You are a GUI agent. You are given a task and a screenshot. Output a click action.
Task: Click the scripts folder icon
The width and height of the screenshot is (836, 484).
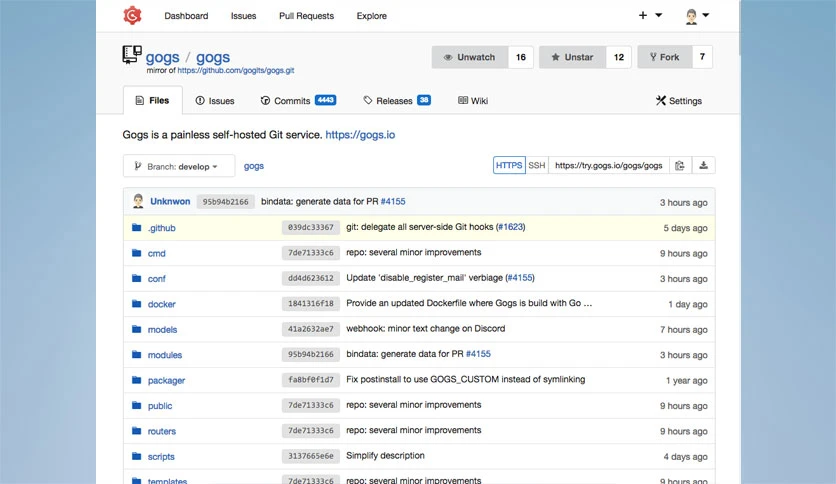(x=136, y=456)
